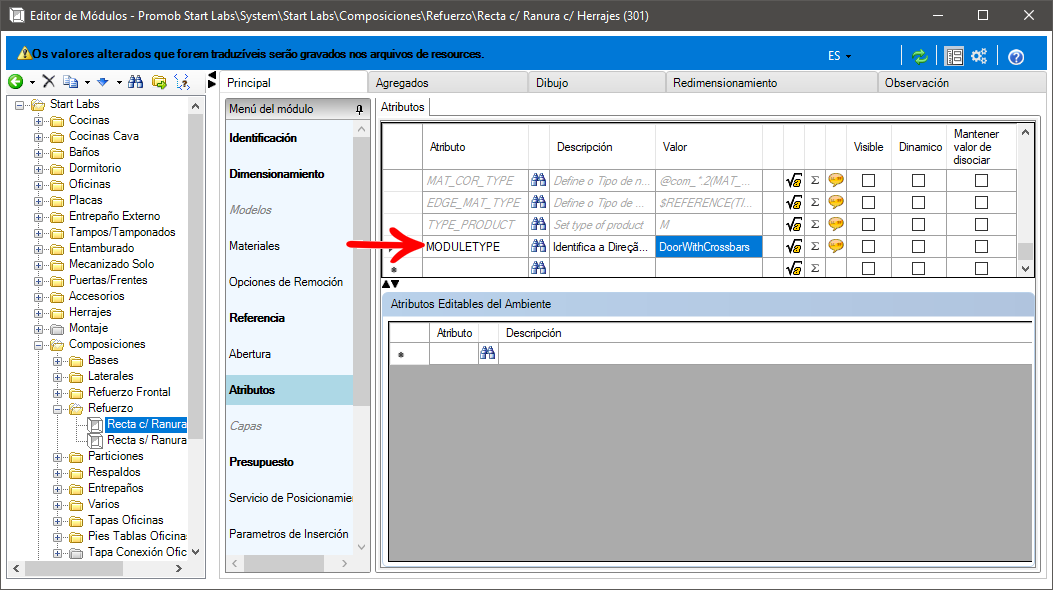Open the help question mark icon

[x=1016, y=57]
